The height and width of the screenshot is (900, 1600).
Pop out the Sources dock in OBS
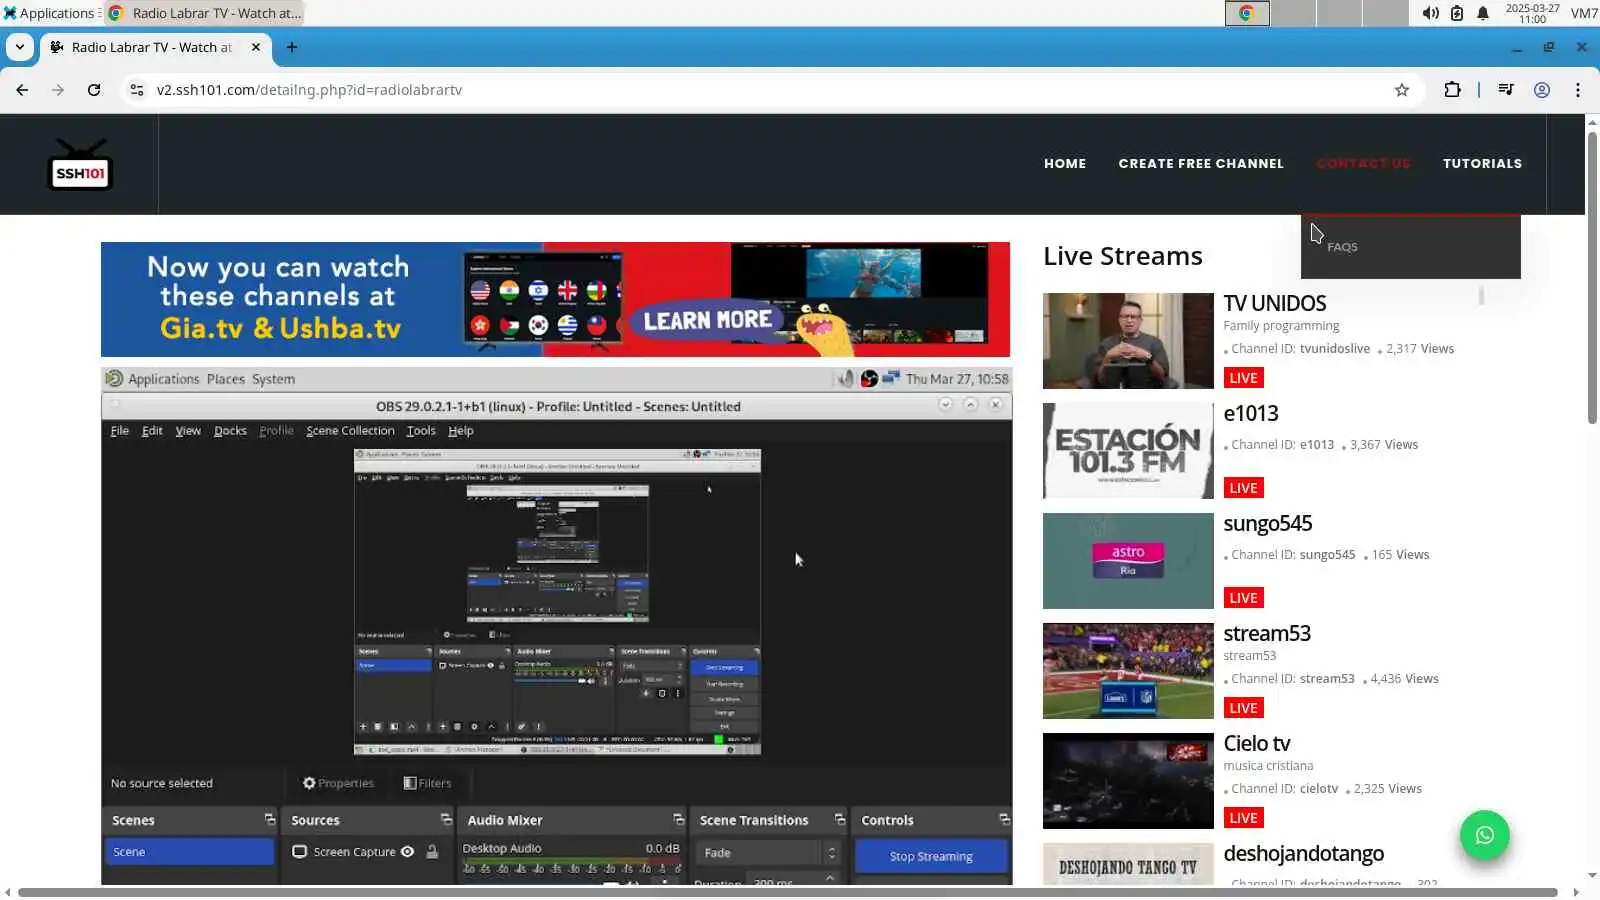point(446,820)
